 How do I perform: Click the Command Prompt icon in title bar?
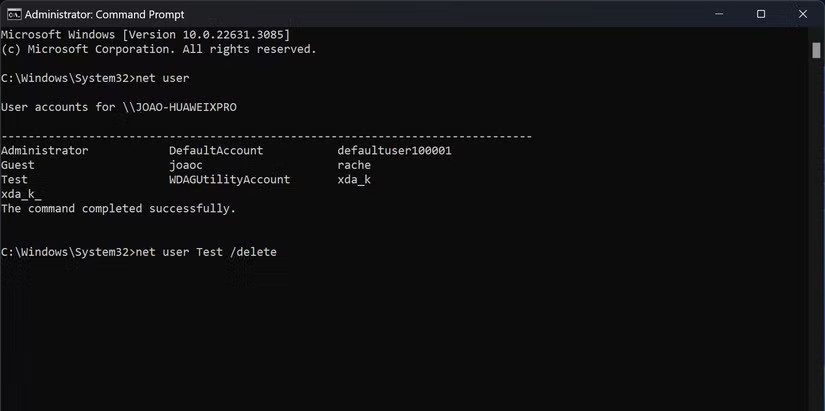tap(12, 14)
